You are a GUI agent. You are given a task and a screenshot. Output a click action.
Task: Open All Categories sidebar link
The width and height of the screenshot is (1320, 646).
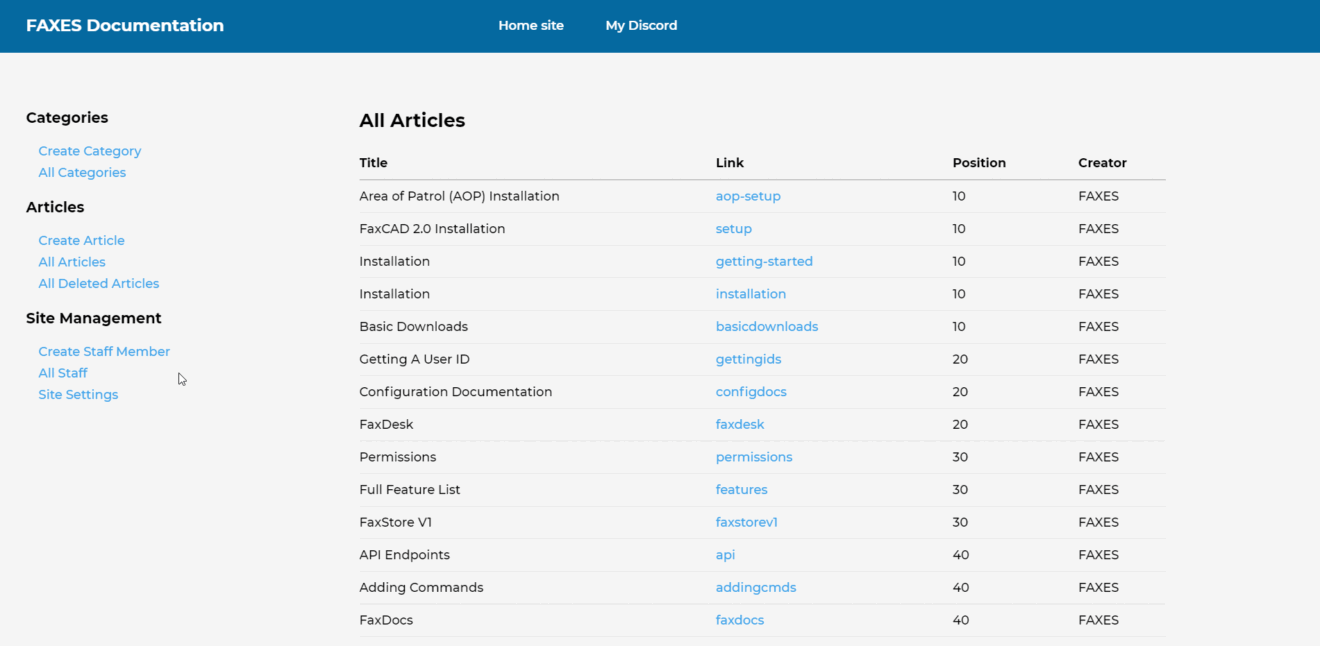coord(82,173)
